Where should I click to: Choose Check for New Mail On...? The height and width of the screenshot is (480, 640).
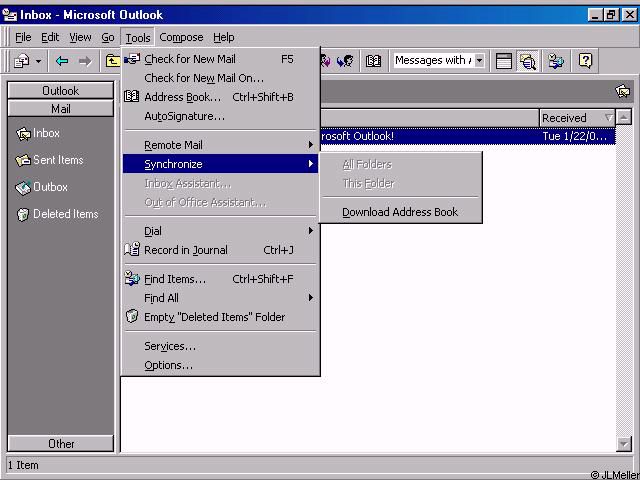point(220,78)
